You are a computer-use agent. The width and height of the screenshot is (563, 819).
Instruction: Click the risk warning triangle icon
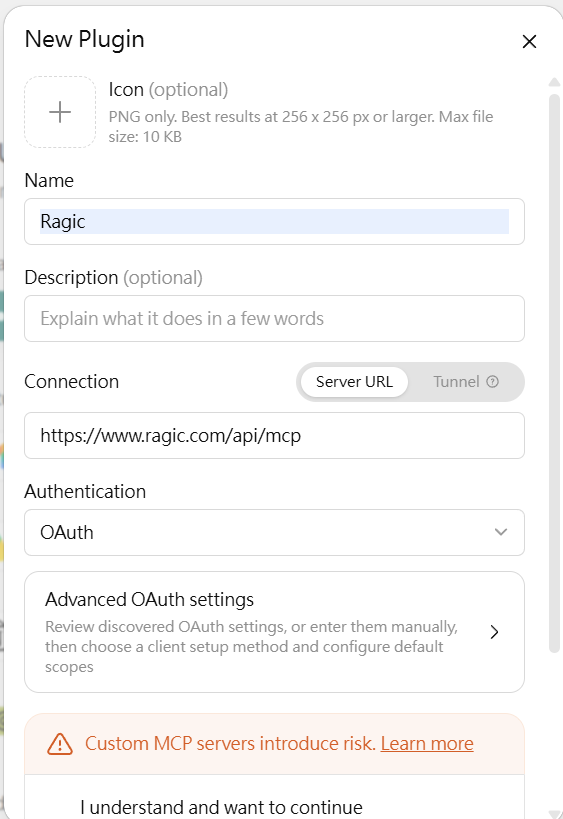pos(60,744)
